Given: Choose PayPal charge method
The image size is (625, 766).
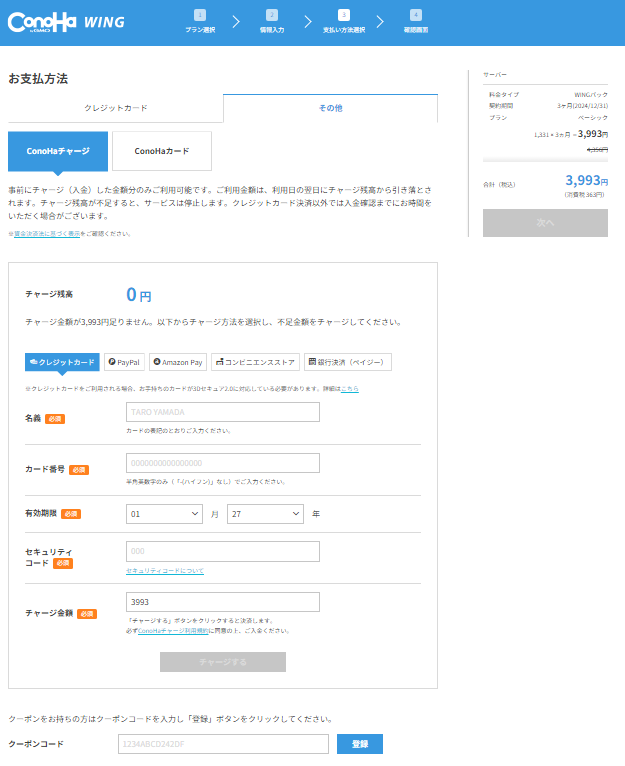Looking at the screenshot, I should coord(124,362).
